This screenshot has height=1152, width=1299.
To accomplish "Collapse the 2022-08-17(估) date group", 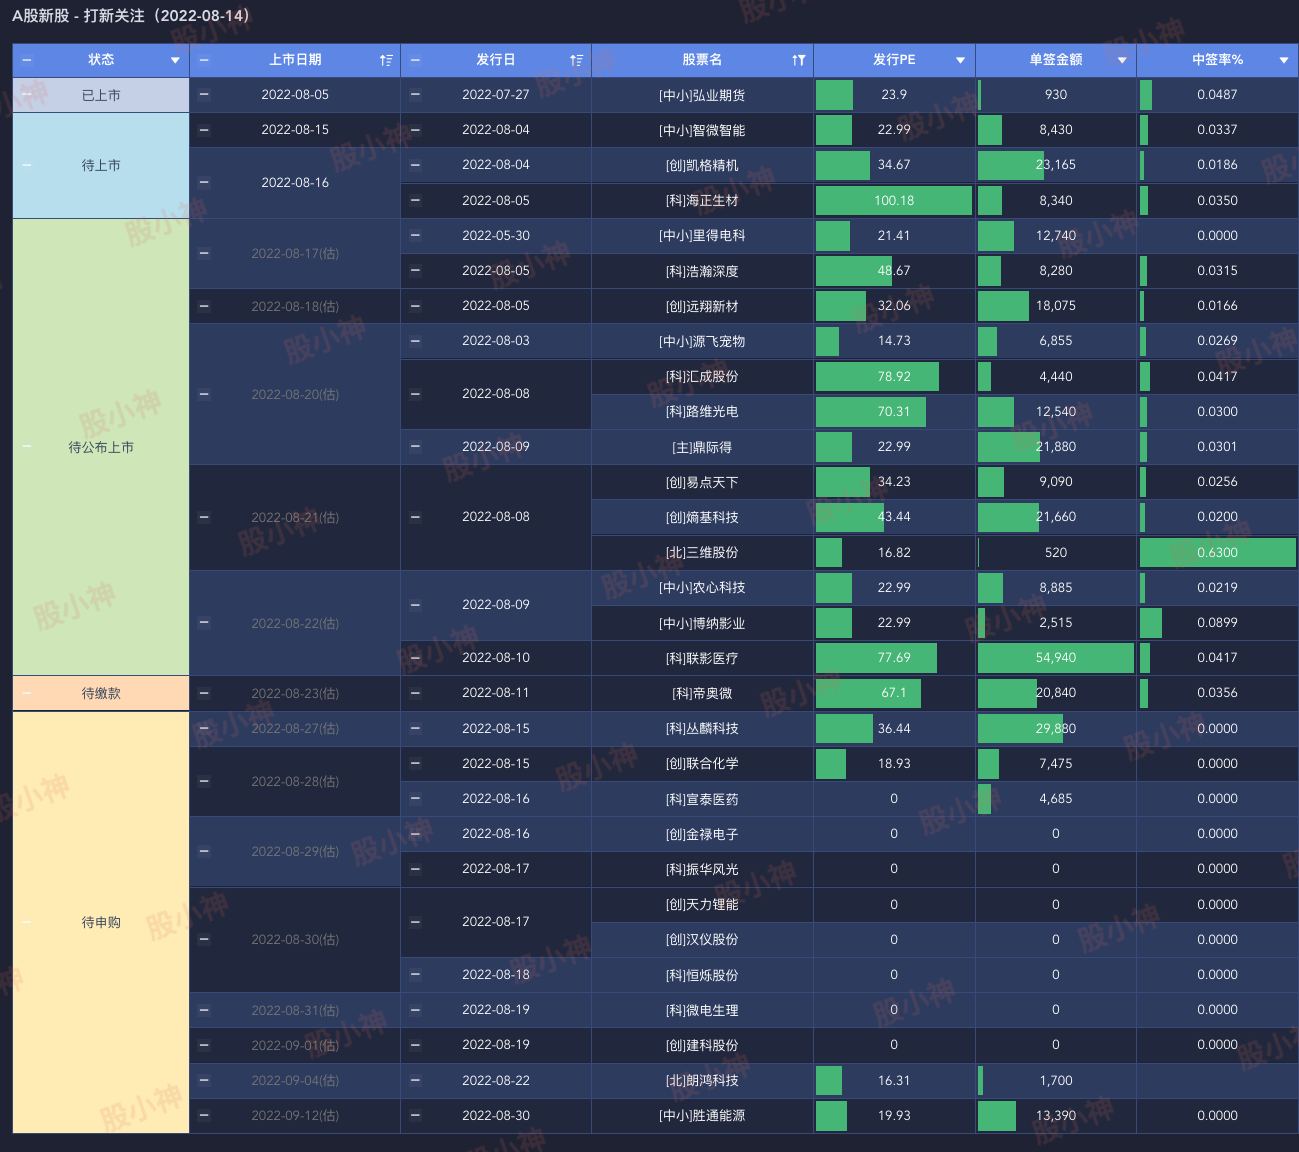I will [204, 253].
